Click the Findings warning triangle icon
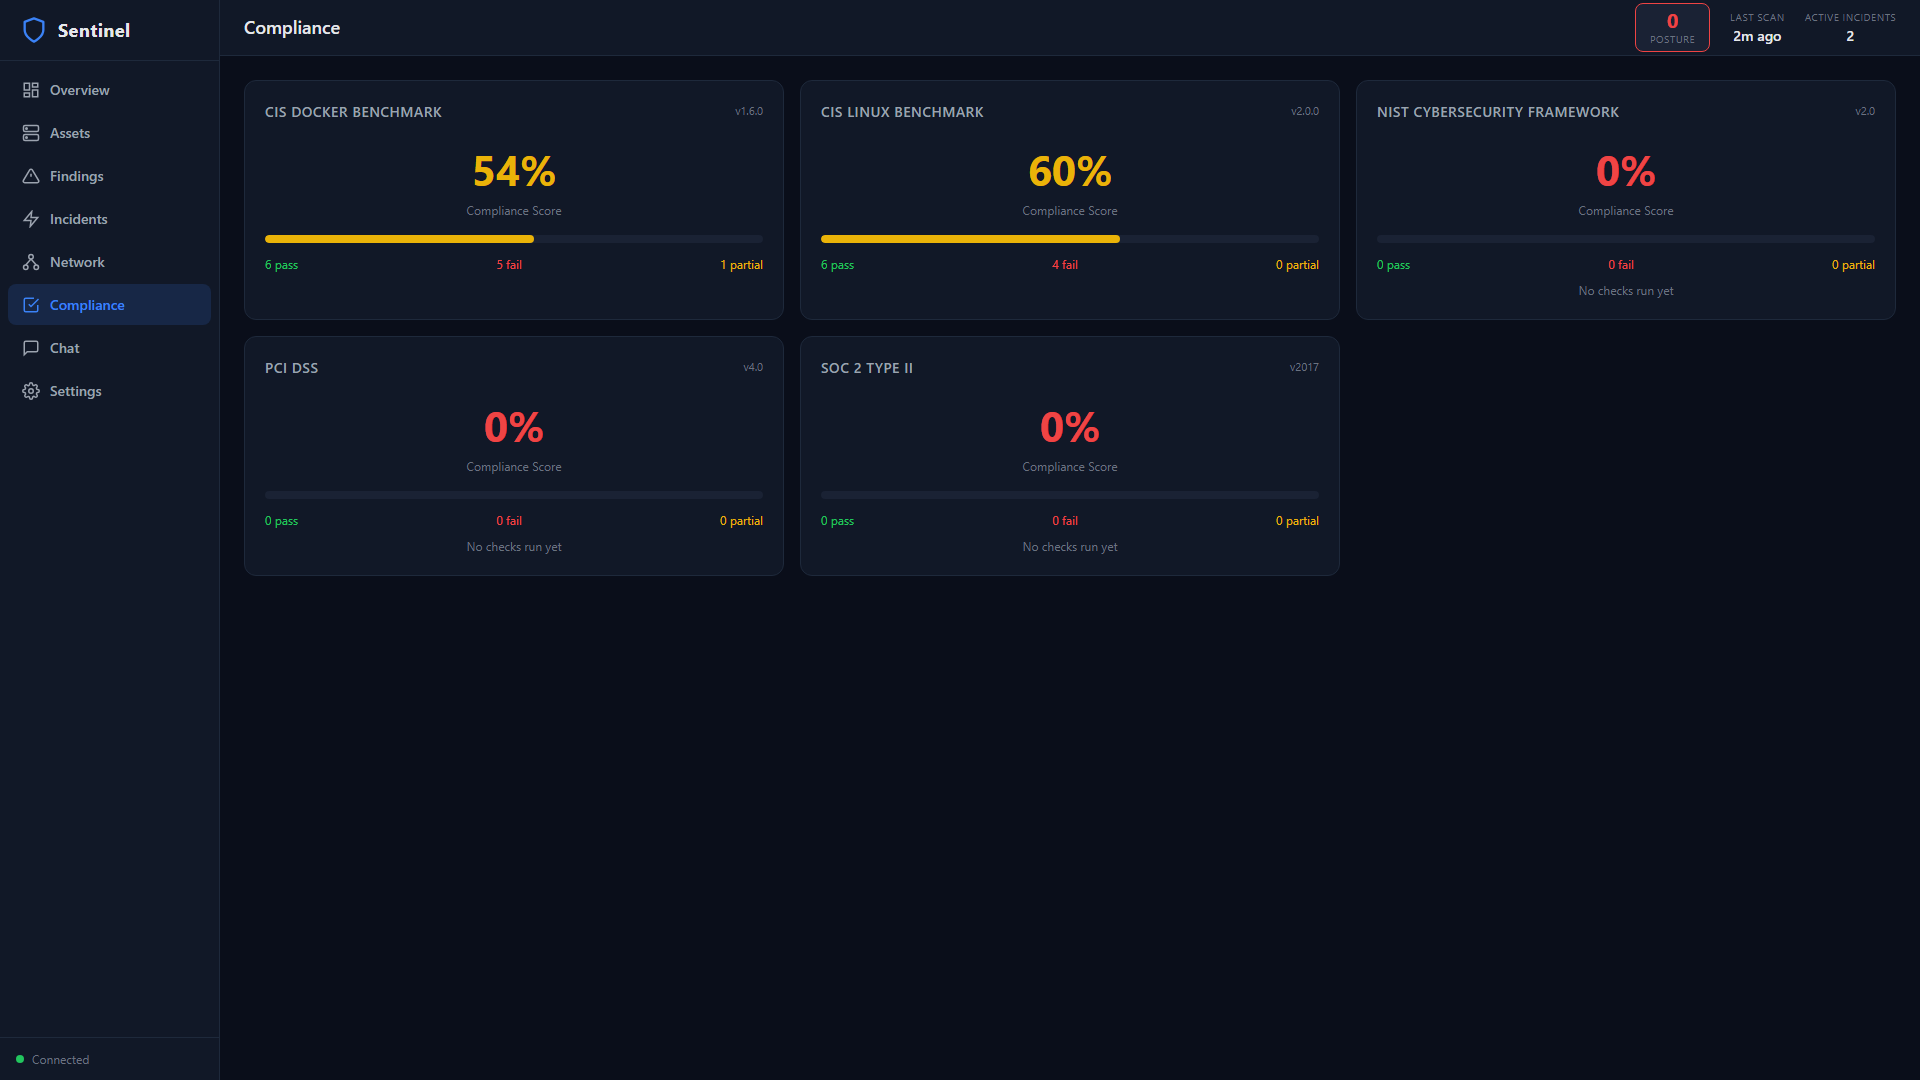This screenshot has width=1920, height=1080. coord(31,176)
